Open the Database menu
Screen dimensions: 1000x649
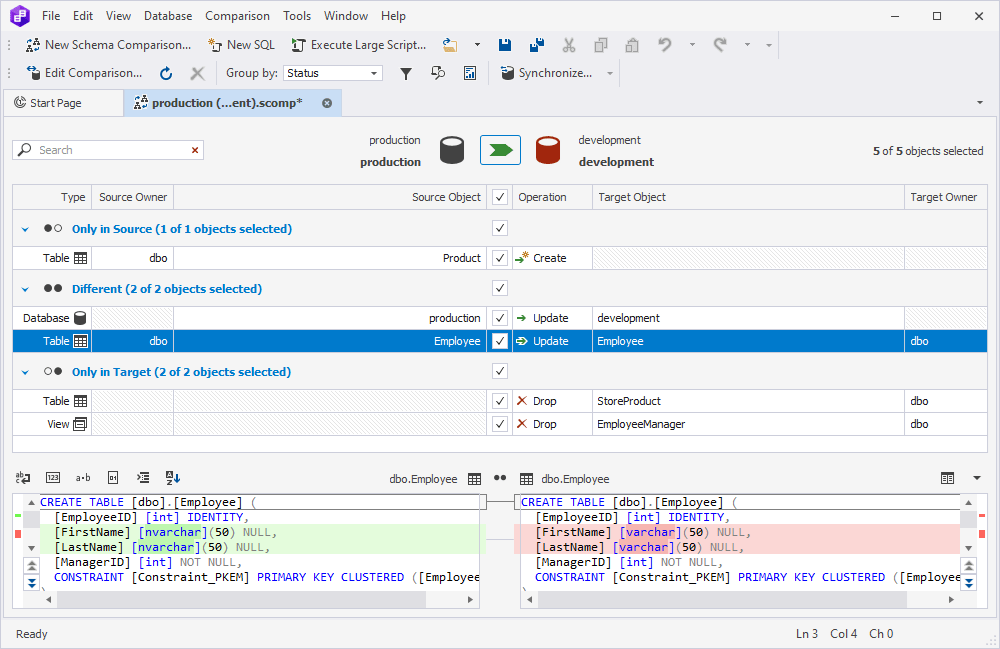pos(167,15)
